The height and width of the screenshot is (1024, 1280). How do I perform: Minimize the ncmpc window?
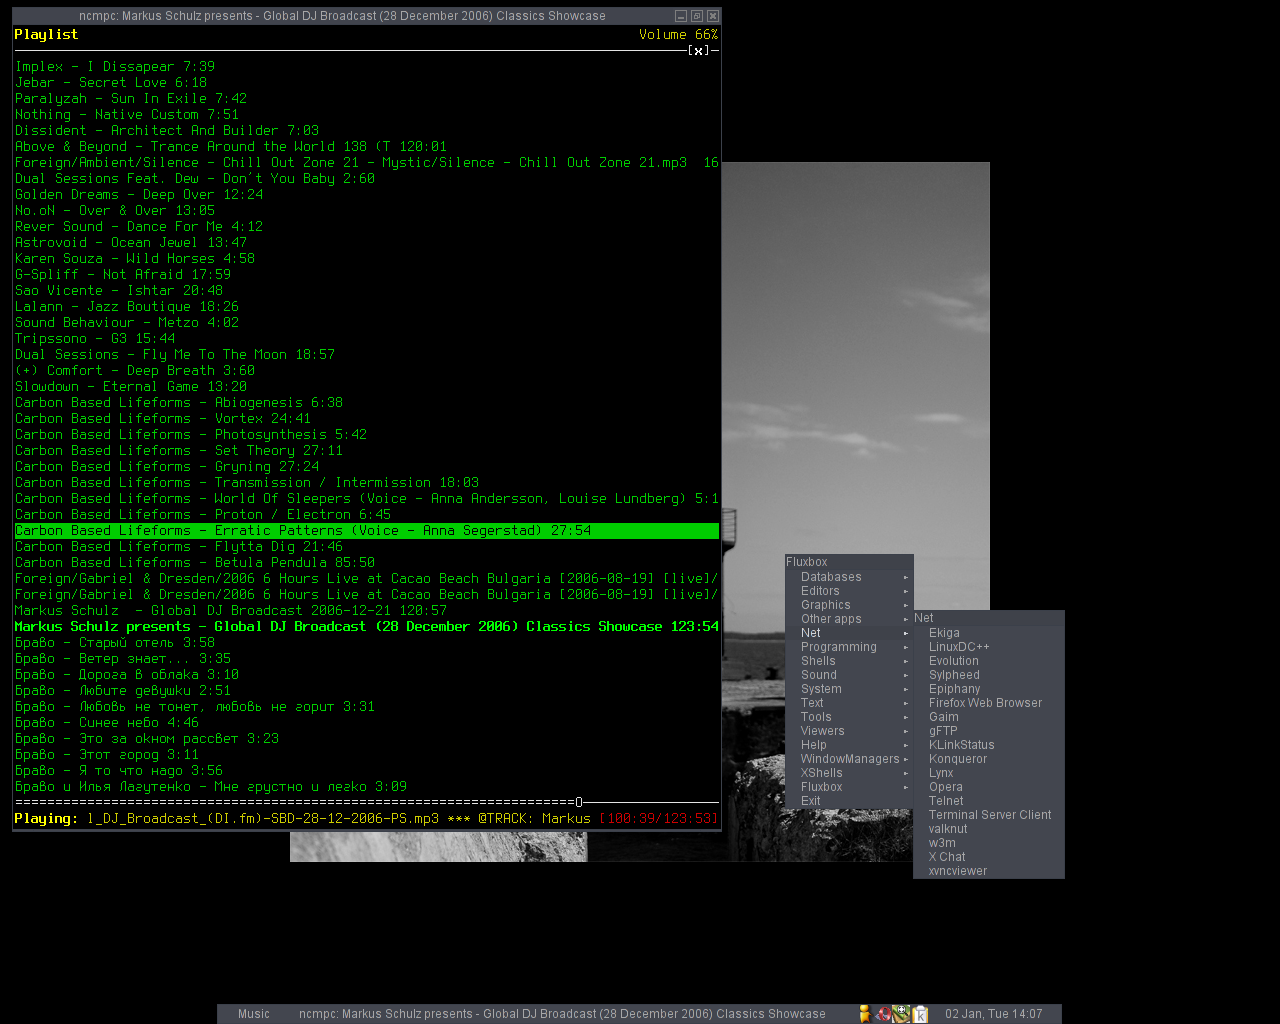(681, 16)
